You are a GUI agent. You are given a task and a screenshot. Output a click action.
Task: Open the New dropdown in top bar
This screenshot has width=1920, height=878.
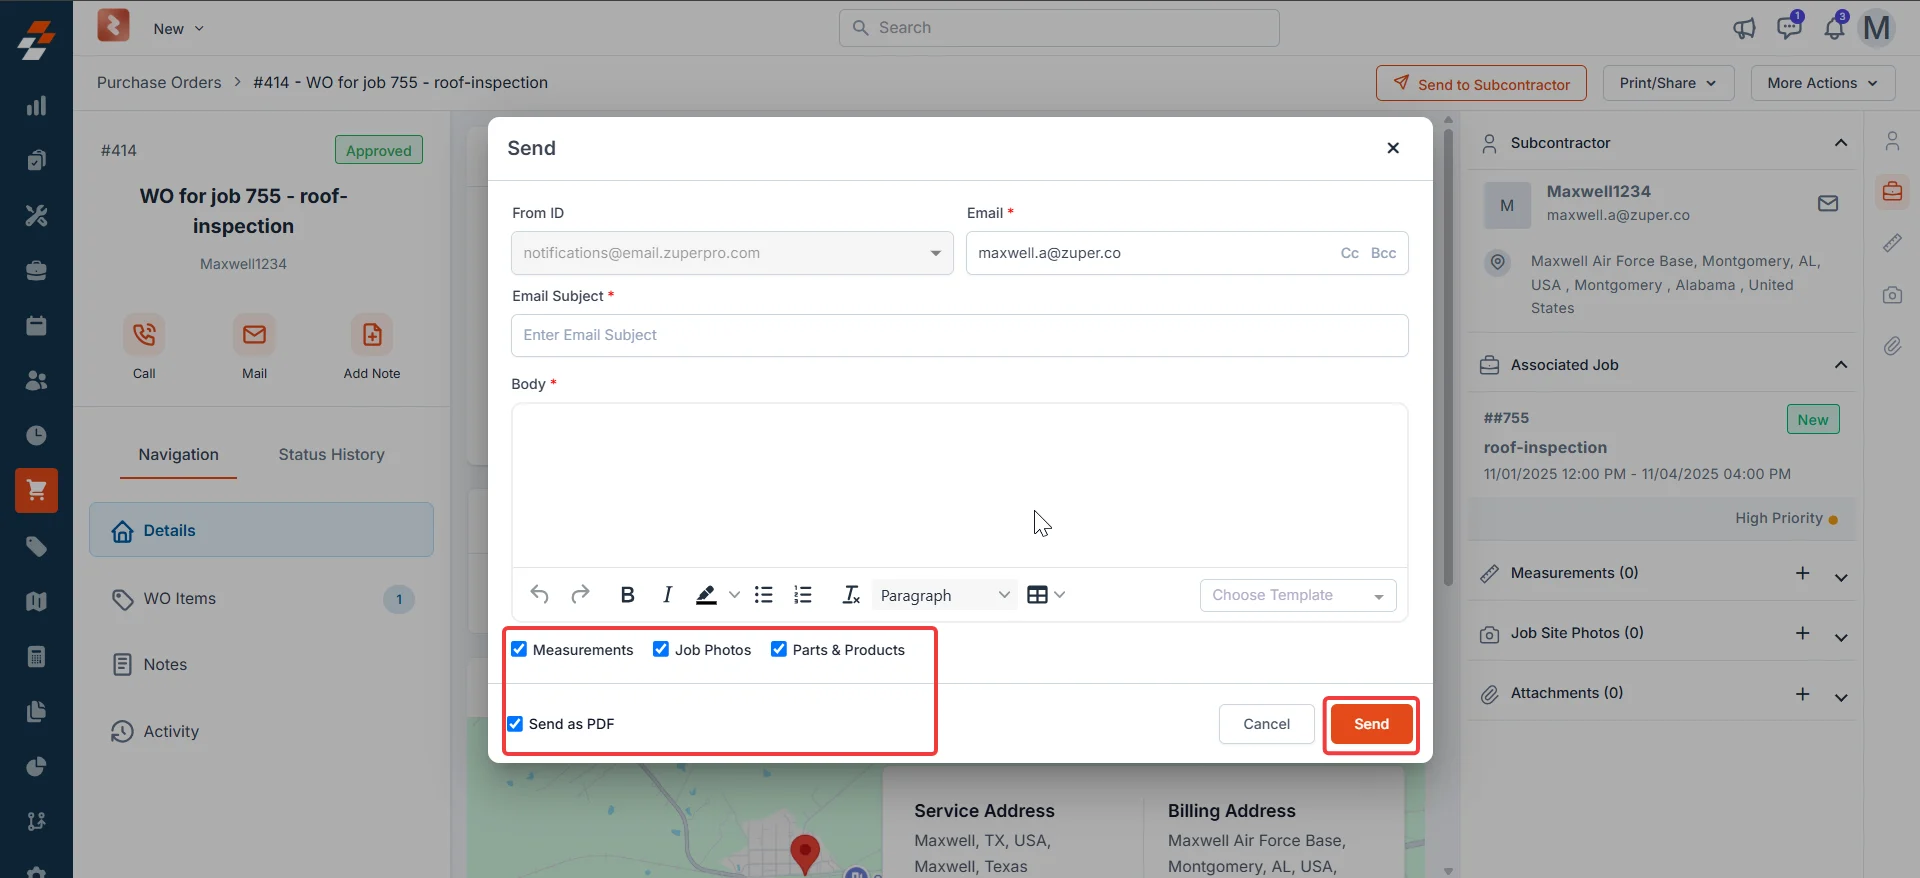tap(178, 28)
